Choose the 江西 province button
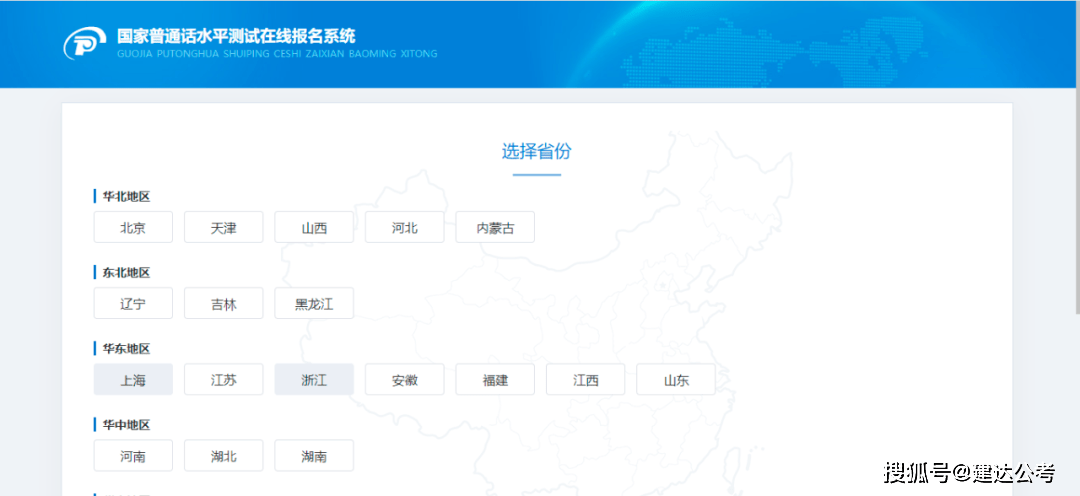 click(585, 379)
